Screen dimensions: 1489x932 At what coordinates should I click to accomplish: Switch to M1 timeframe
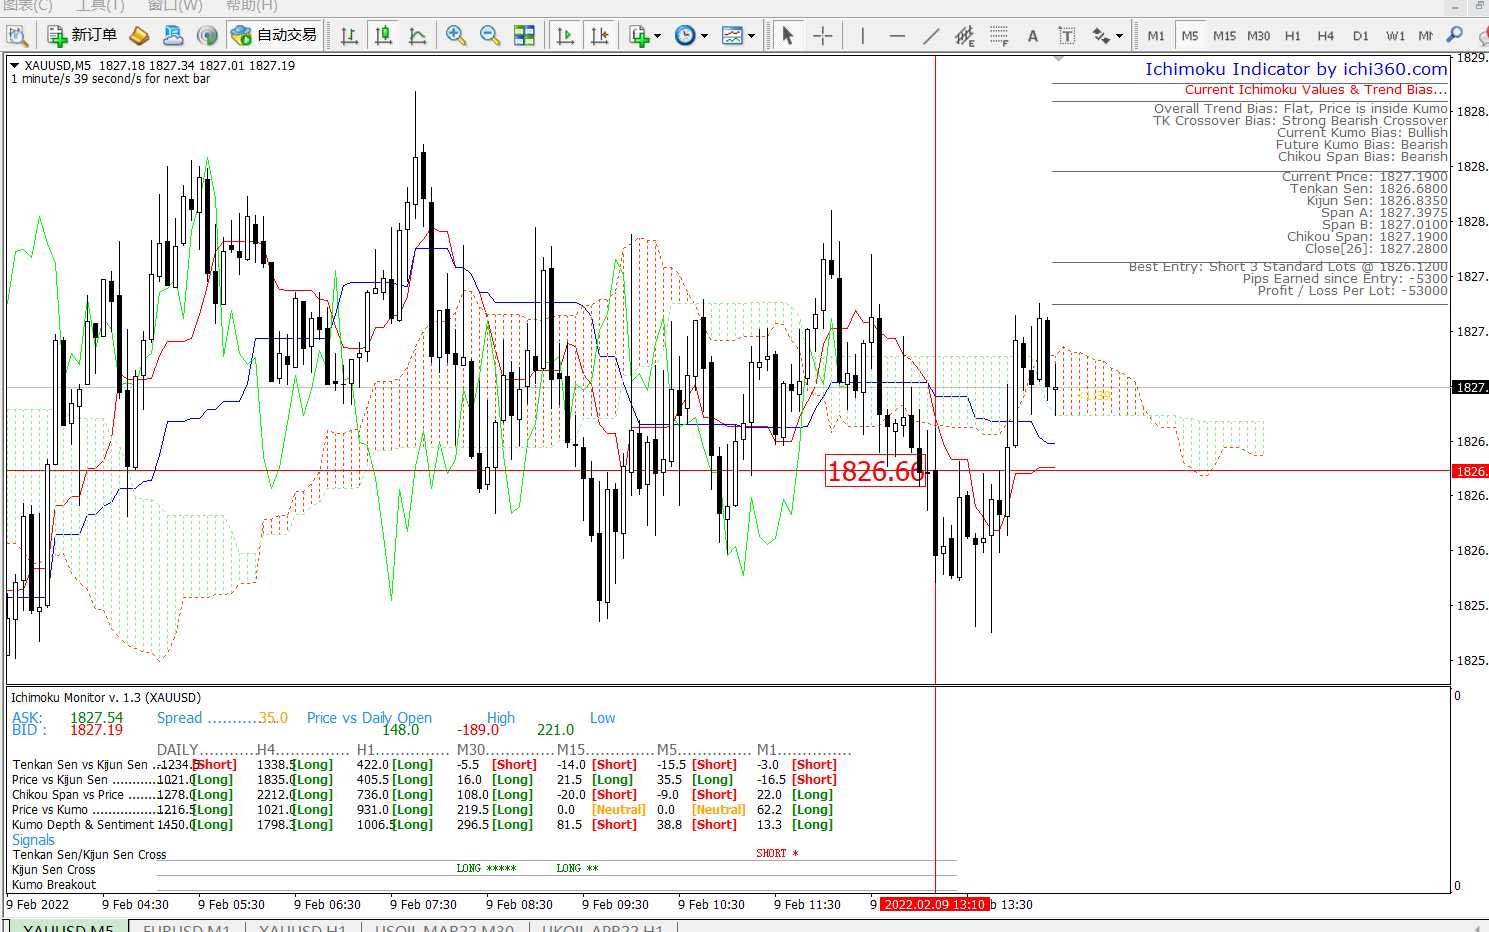tap(1156, 36)
